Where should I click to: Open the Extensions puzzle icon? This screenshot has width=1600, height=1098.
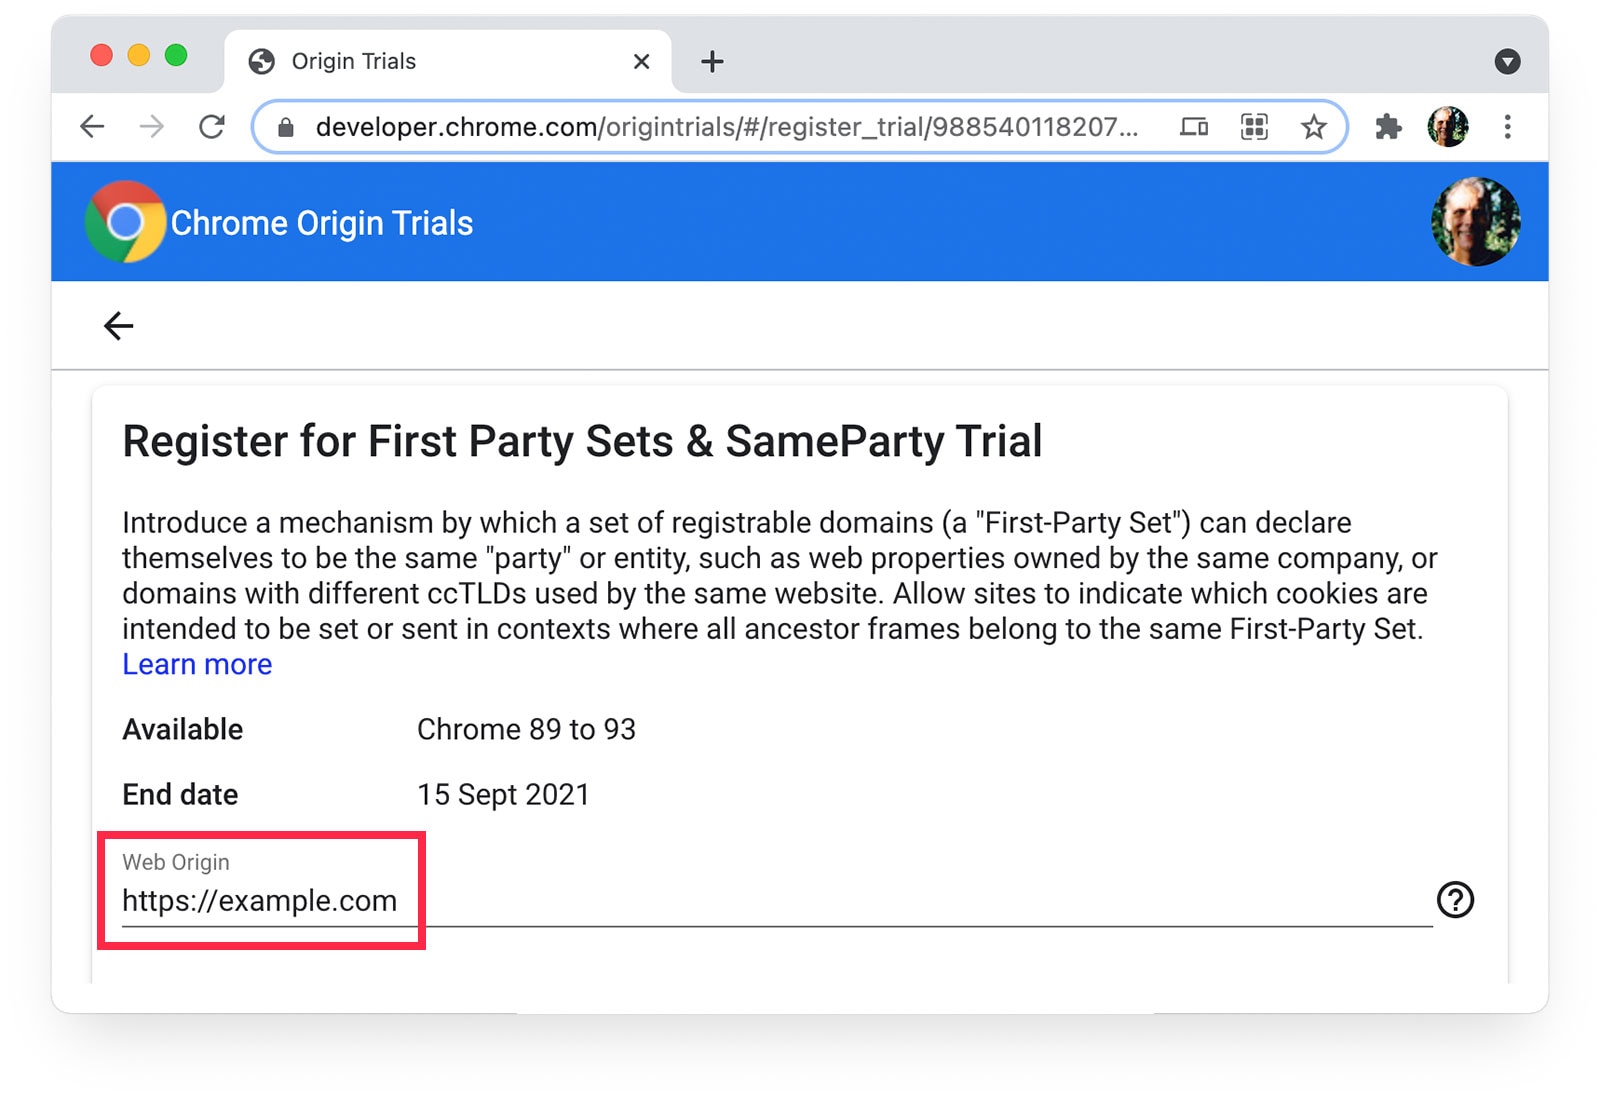click(1388, 127)
